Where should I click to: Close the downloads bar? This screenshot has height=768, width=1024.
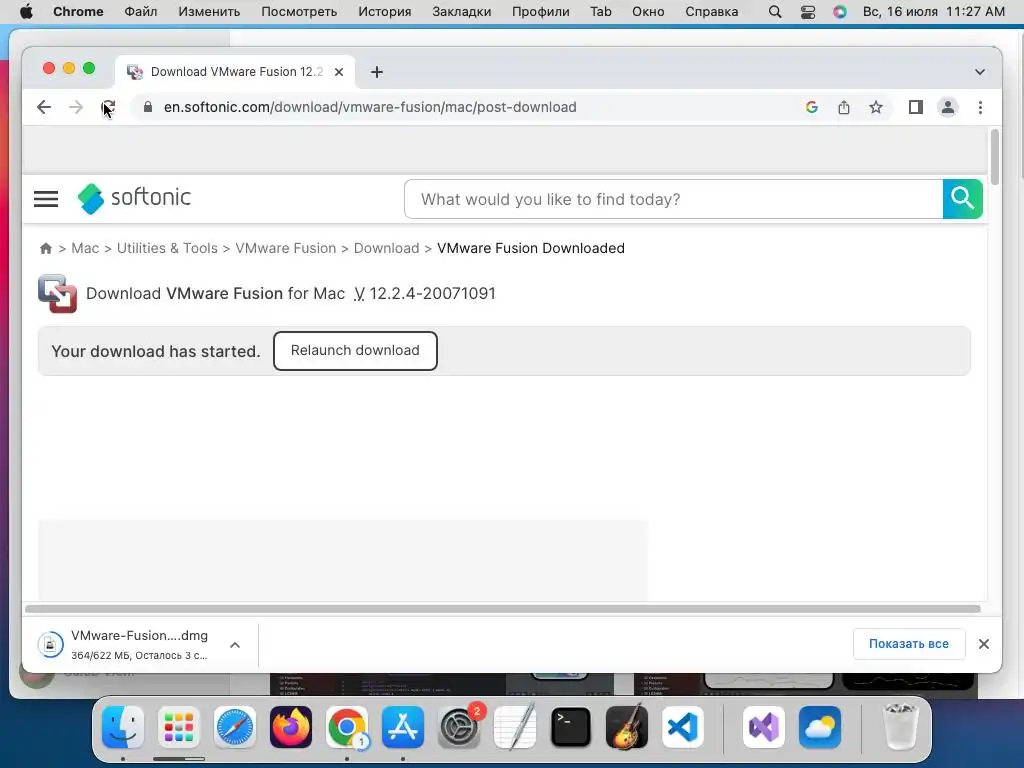[984, 644]
